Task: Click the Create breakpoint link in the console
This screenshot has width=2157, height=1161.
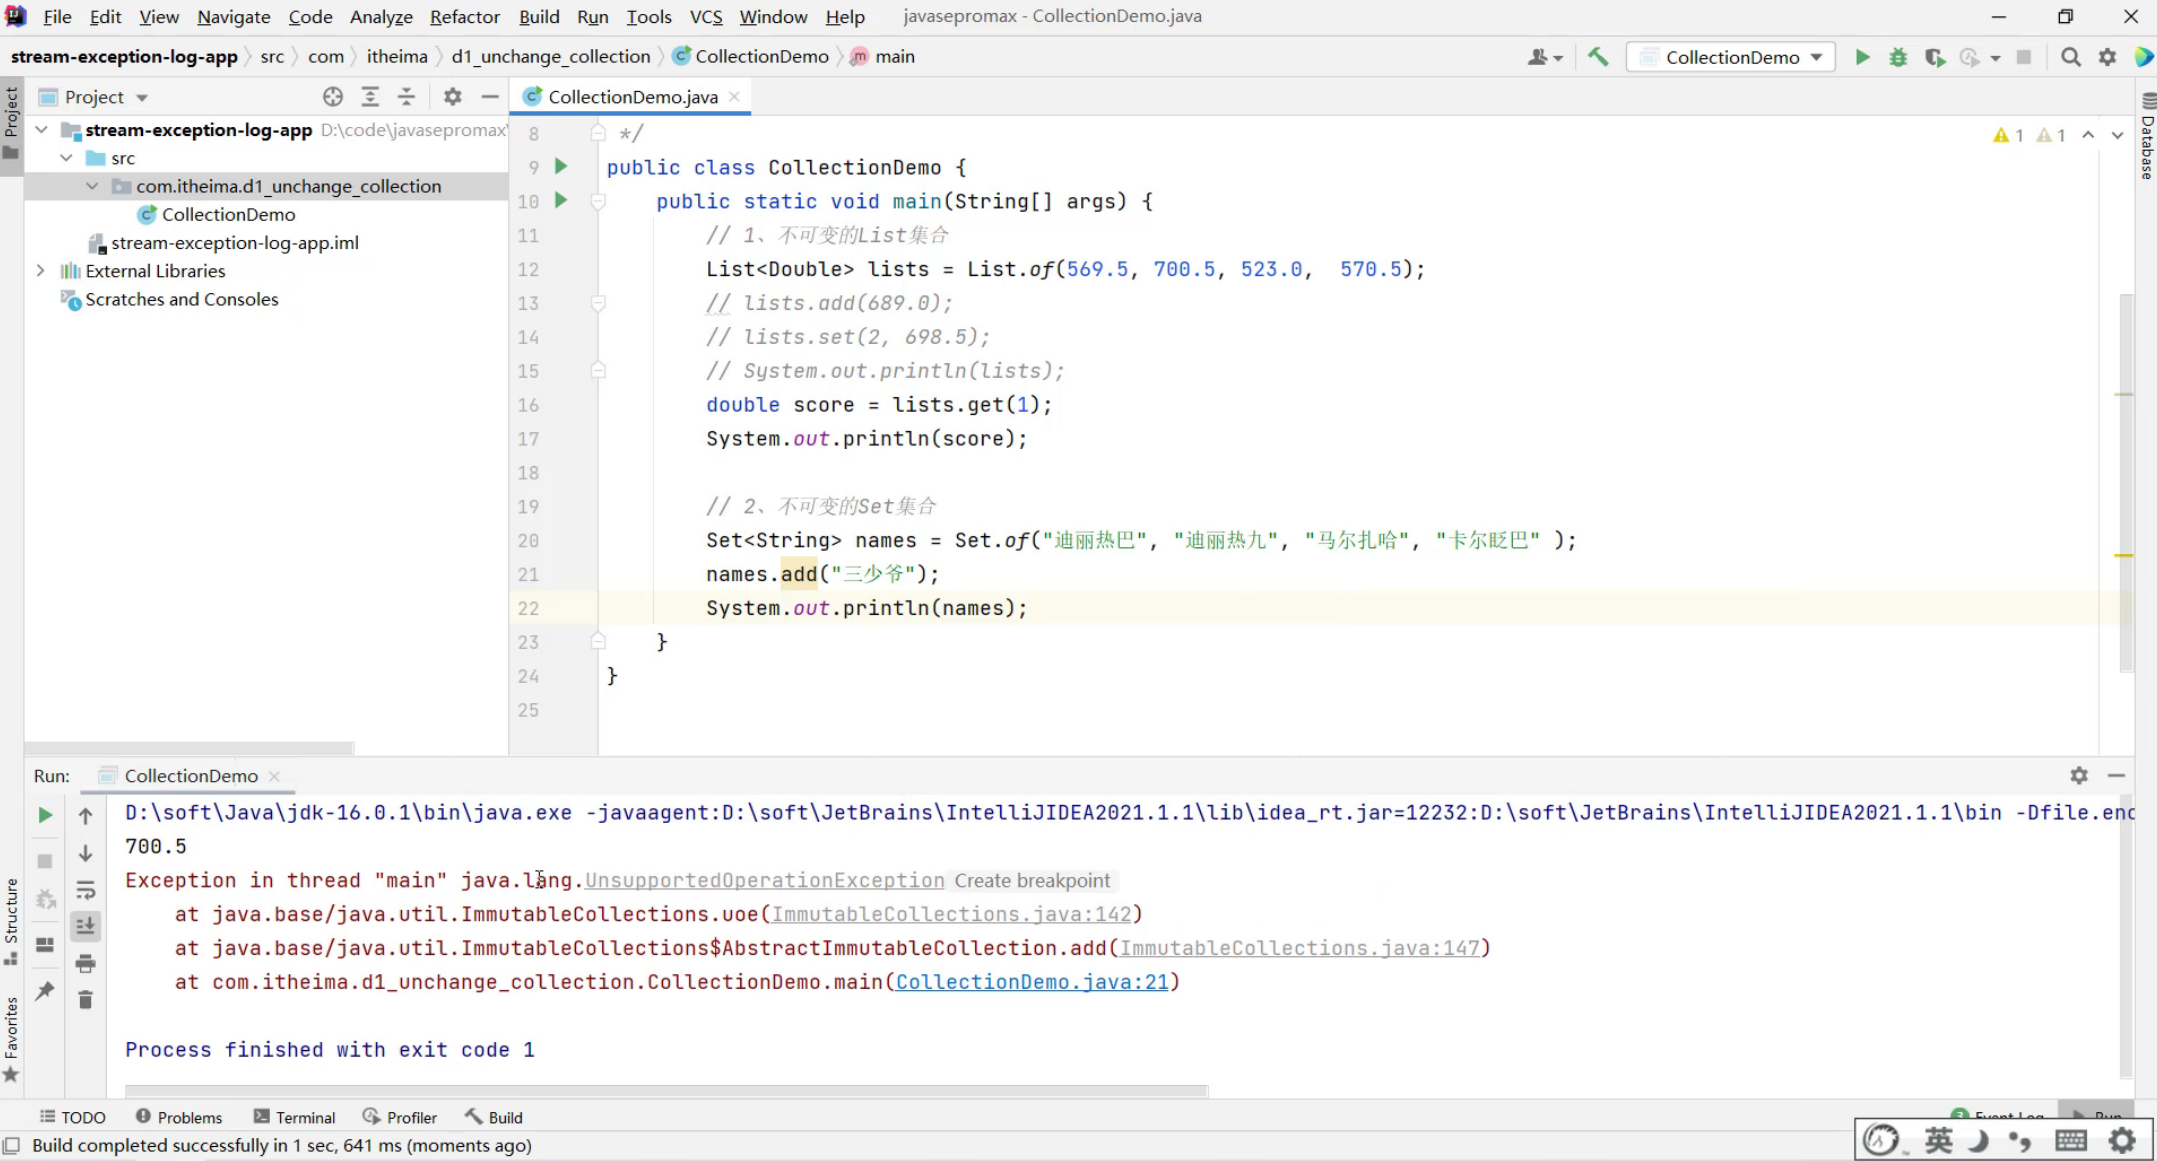Action: [1031, 880]
